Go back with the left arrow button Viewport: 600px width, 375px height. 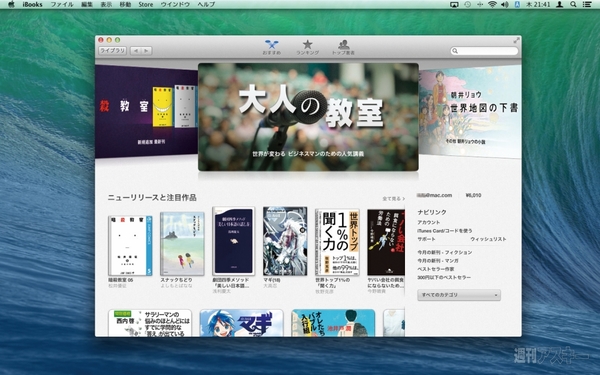coord(135,51)
